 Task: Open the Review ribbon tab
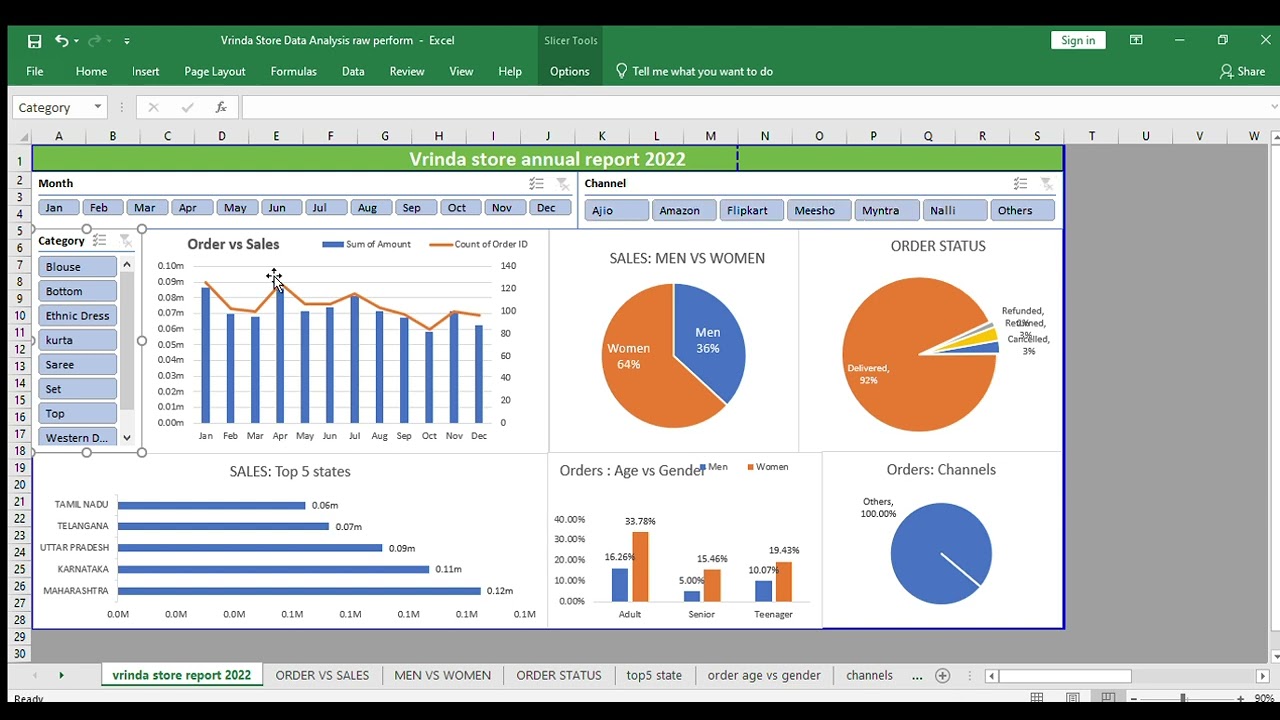[407, 71]
